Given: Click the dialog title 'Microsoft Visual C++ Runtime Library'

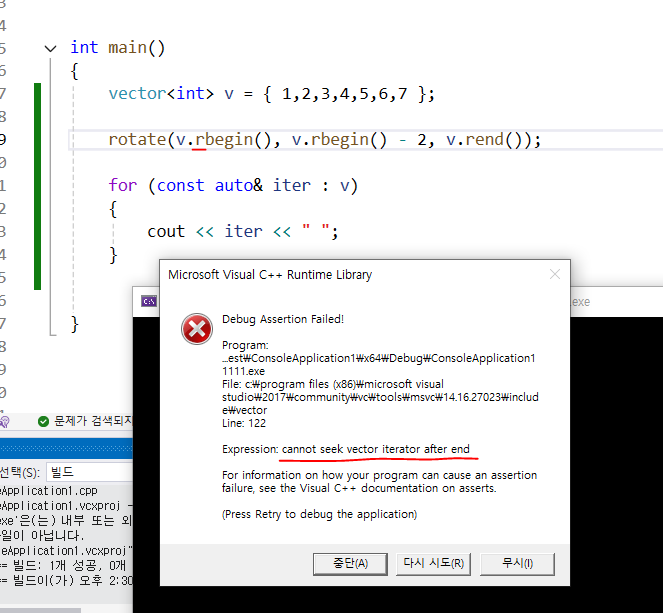Looking at the screenshot, I should [270, 275].
